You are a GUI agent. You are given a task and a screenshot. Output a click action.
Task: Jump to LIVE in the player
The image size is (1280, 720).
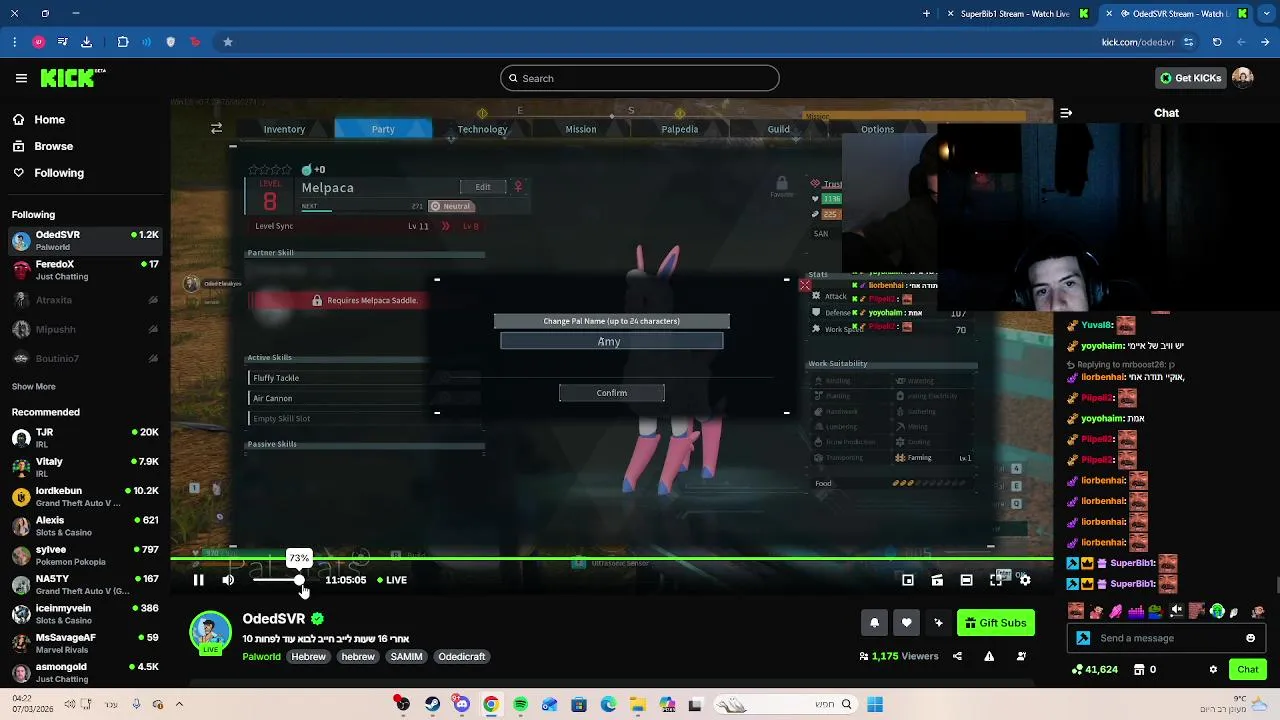[x=392, y=580]
